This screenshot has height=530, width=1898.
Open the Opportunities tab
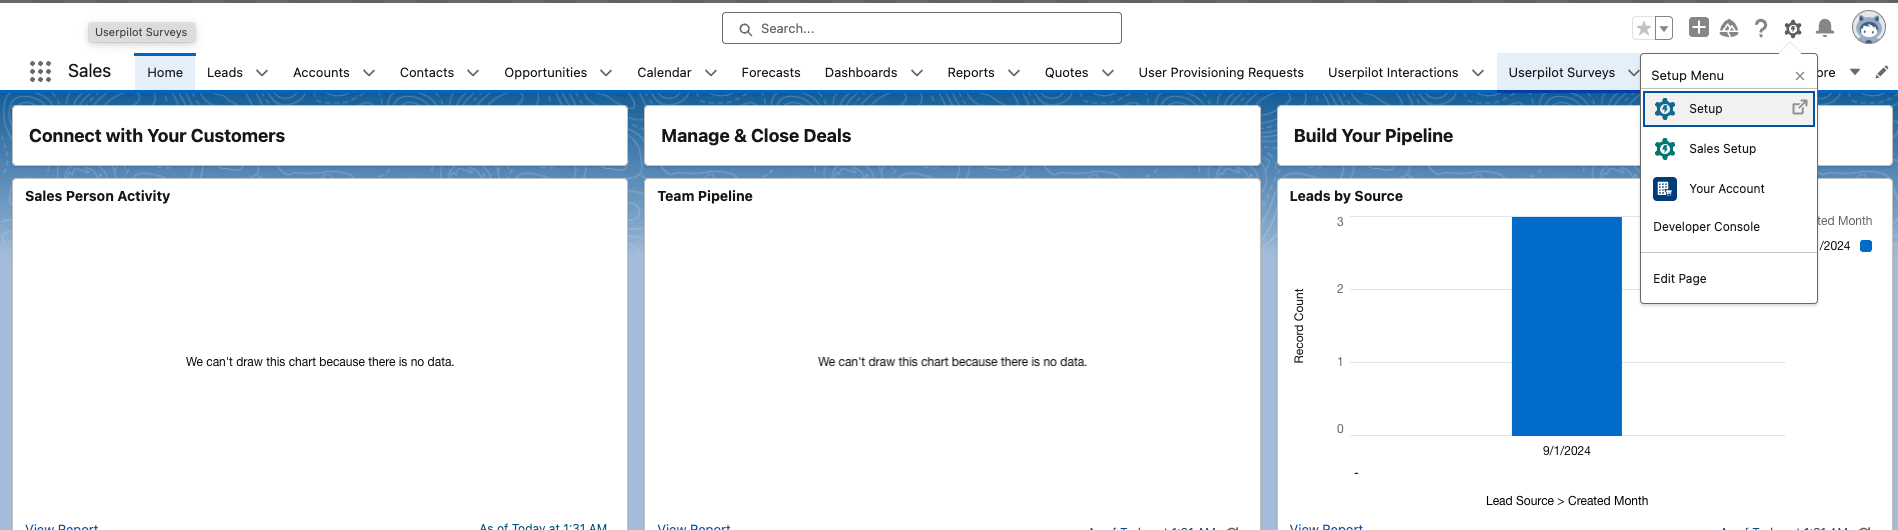pos(545,73)
